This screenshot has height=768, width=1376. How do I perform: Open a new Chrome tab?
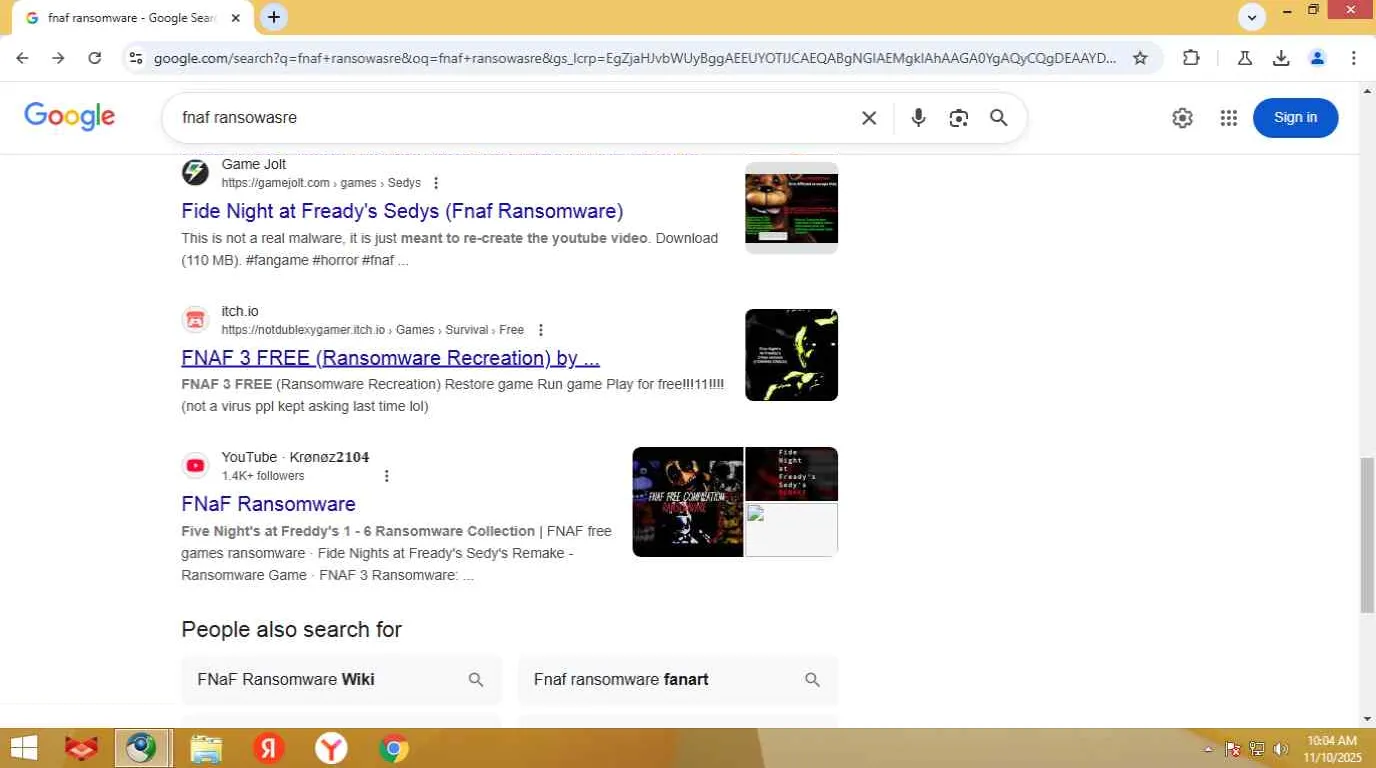[x=273, y=17]
